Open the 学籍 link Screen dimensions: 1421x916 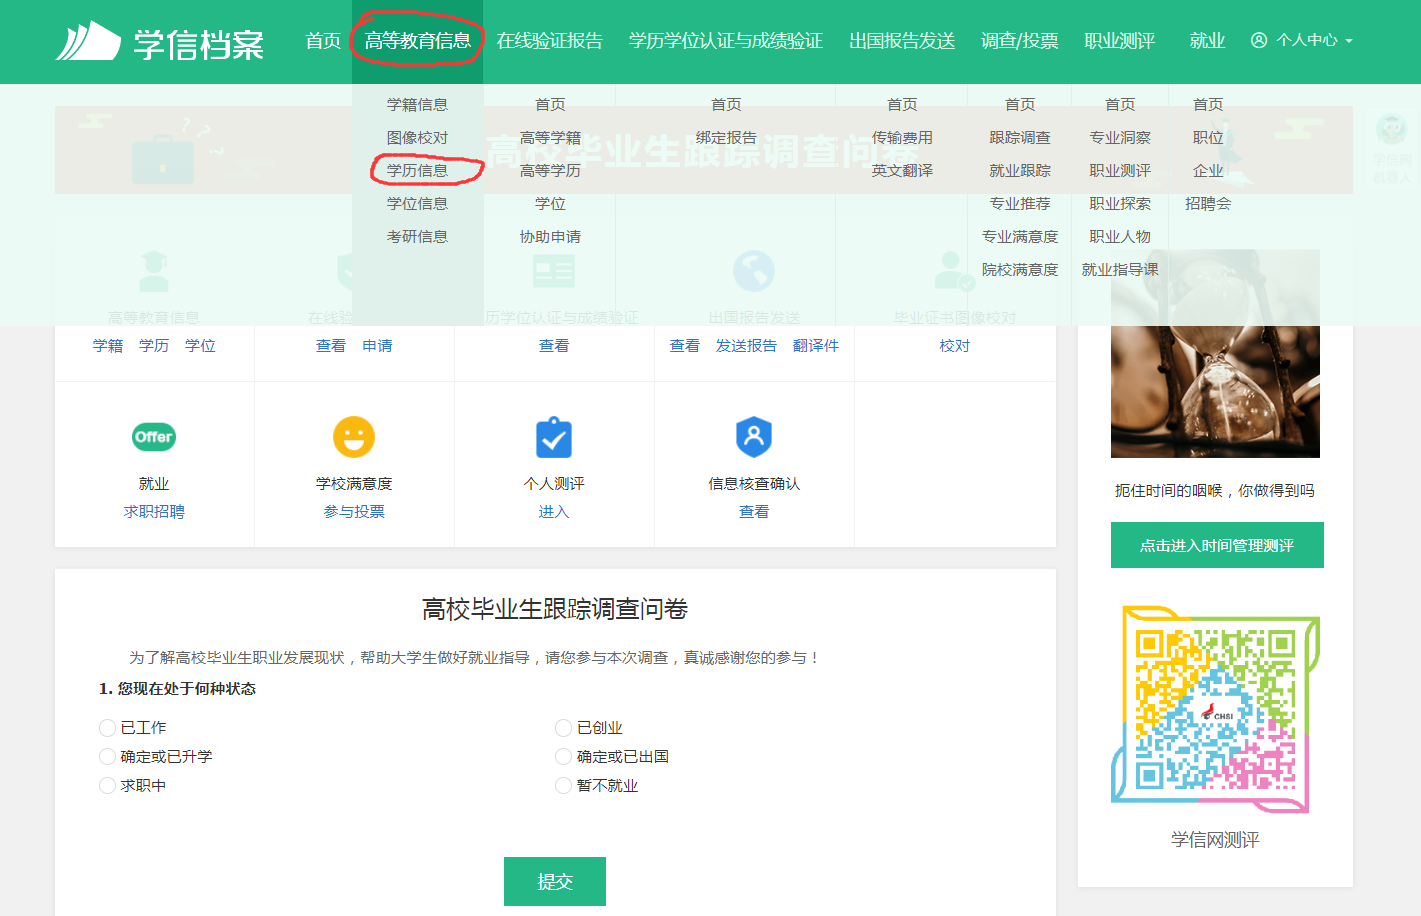(108, 345)
